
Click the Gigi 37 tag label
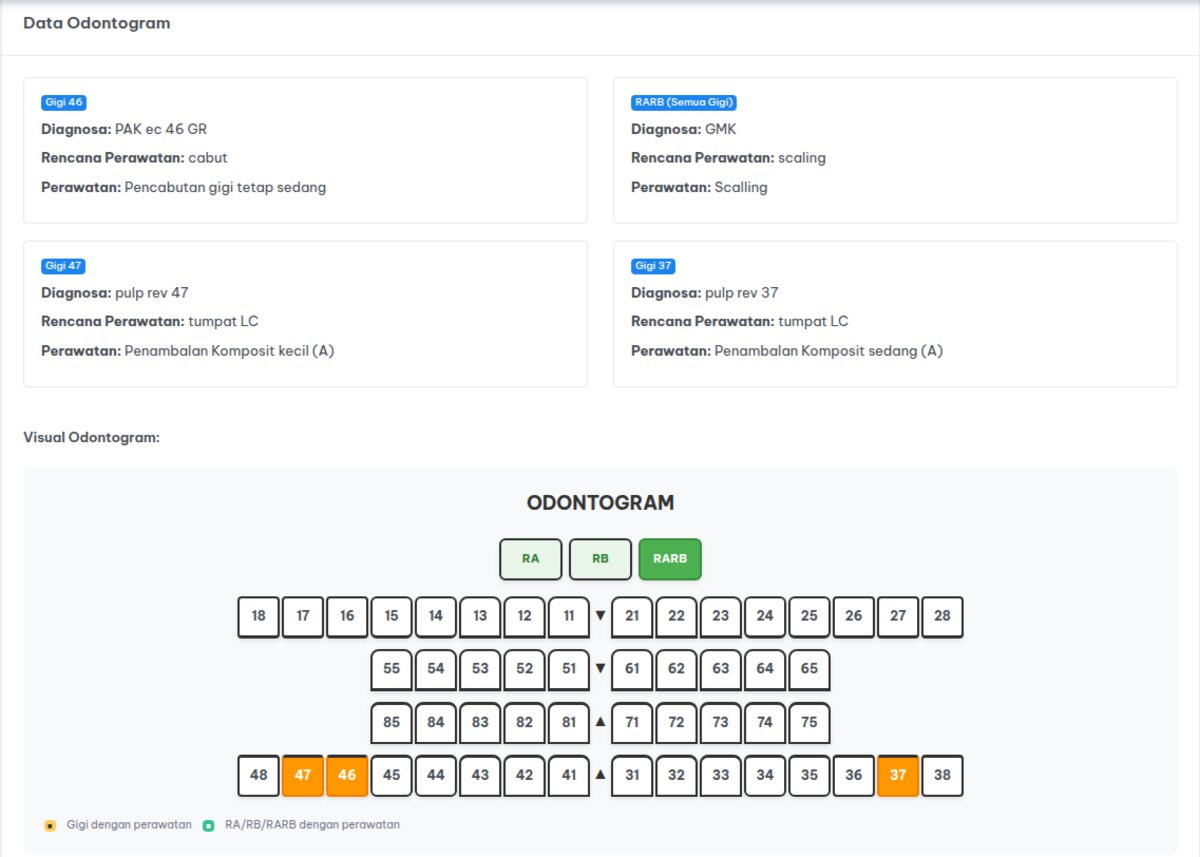pos(653,266)
